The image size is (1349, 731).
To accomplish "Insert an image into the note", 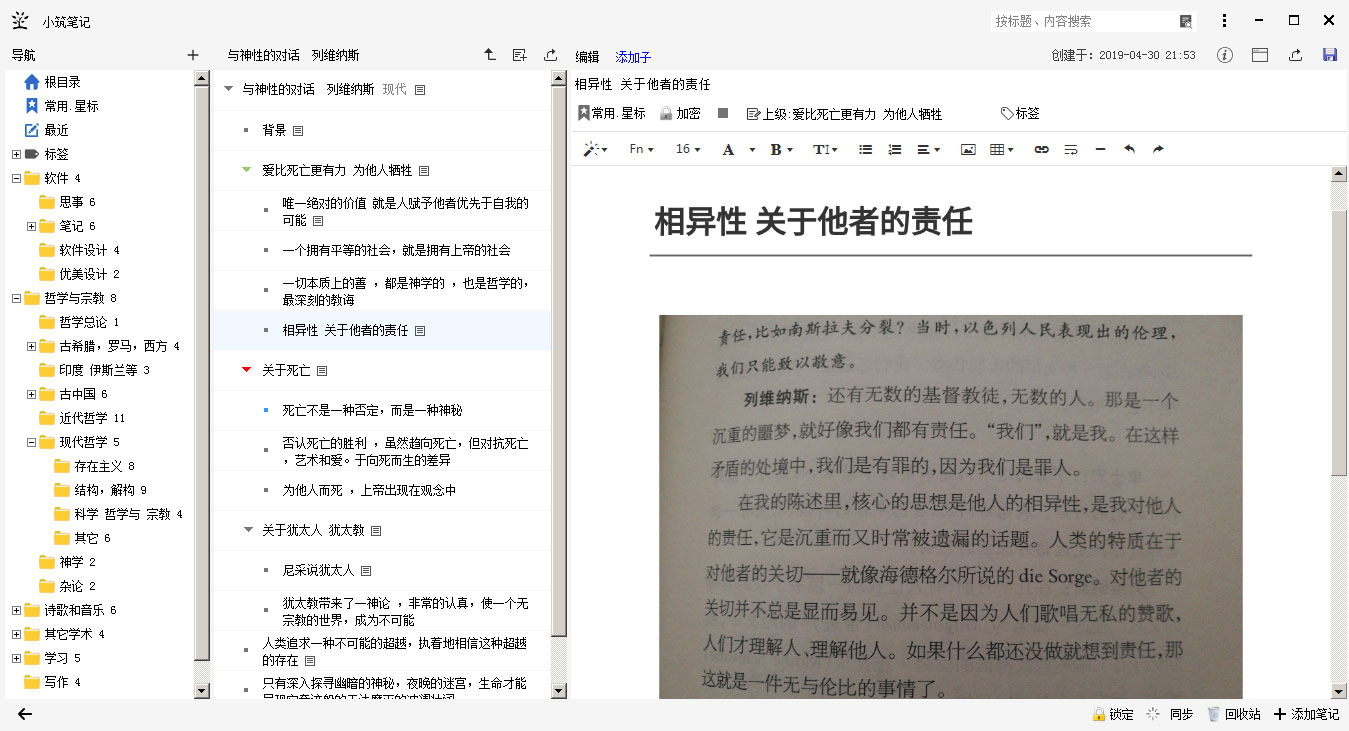I will pyautogui.click(x=967, y=150).
